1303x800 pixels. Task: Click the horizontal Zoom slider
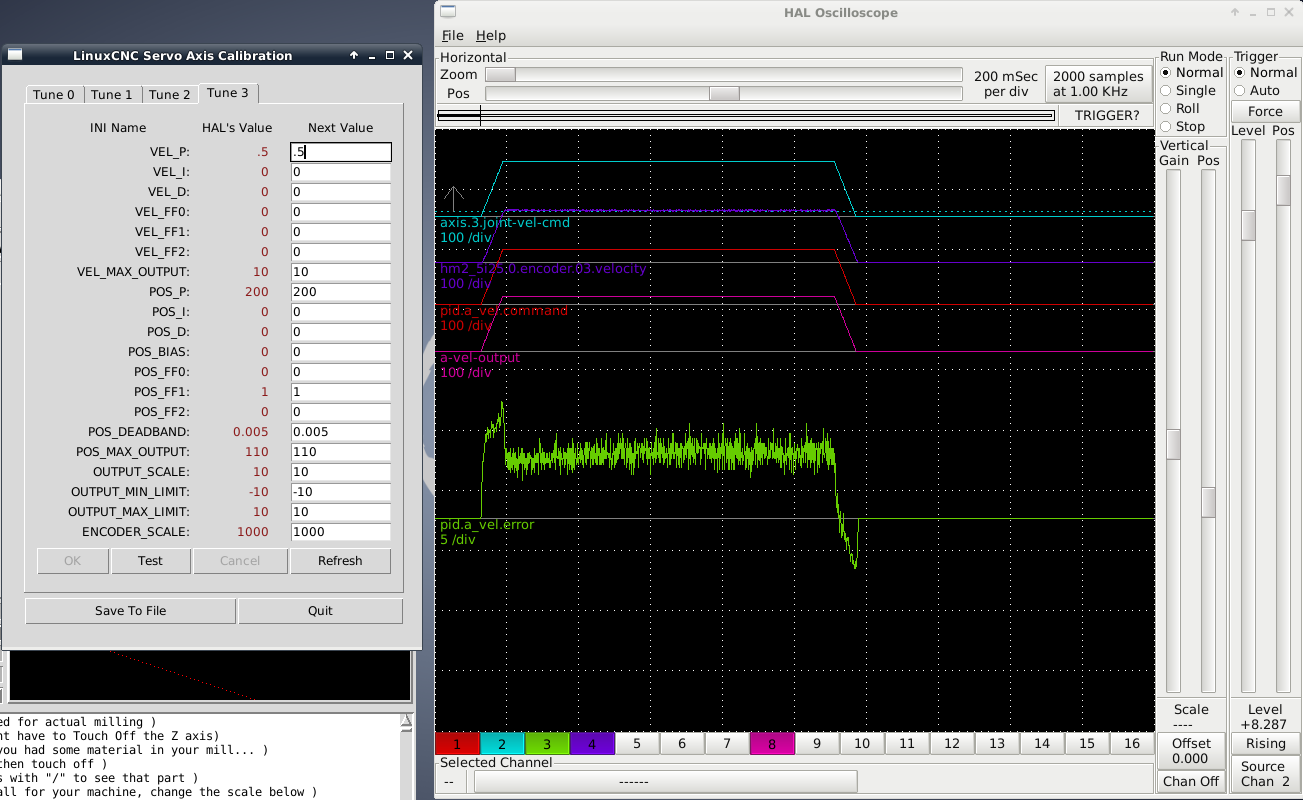coord(724,75)
